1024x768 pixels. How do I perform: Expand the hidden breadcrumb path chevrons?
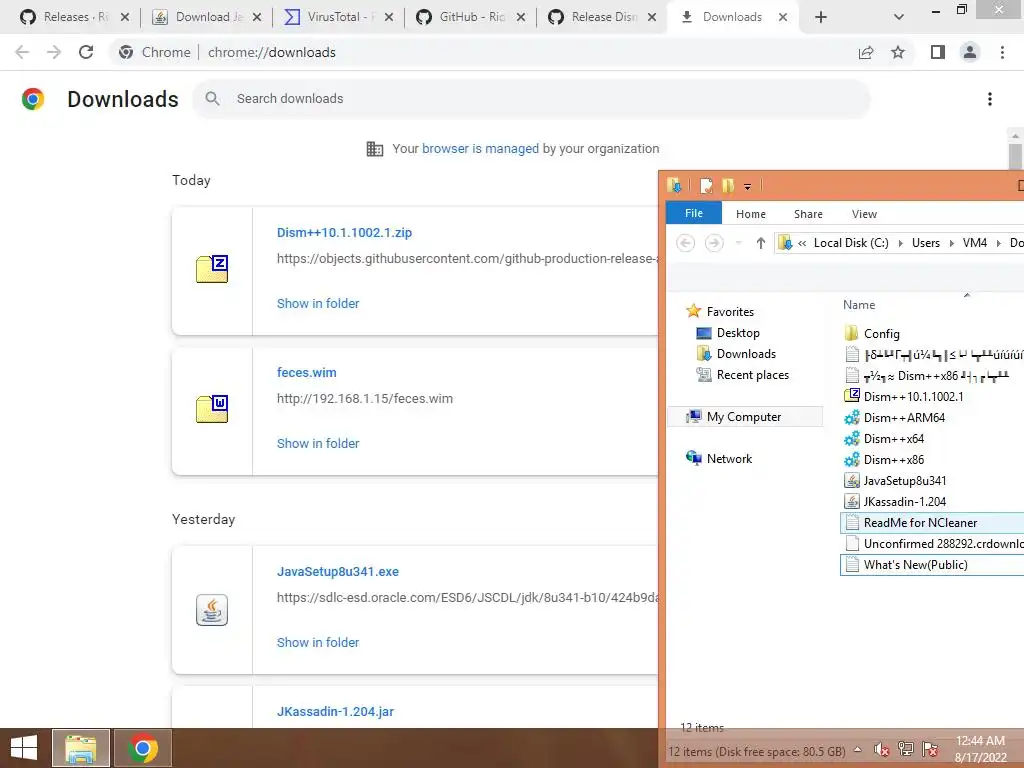[802, 243]
